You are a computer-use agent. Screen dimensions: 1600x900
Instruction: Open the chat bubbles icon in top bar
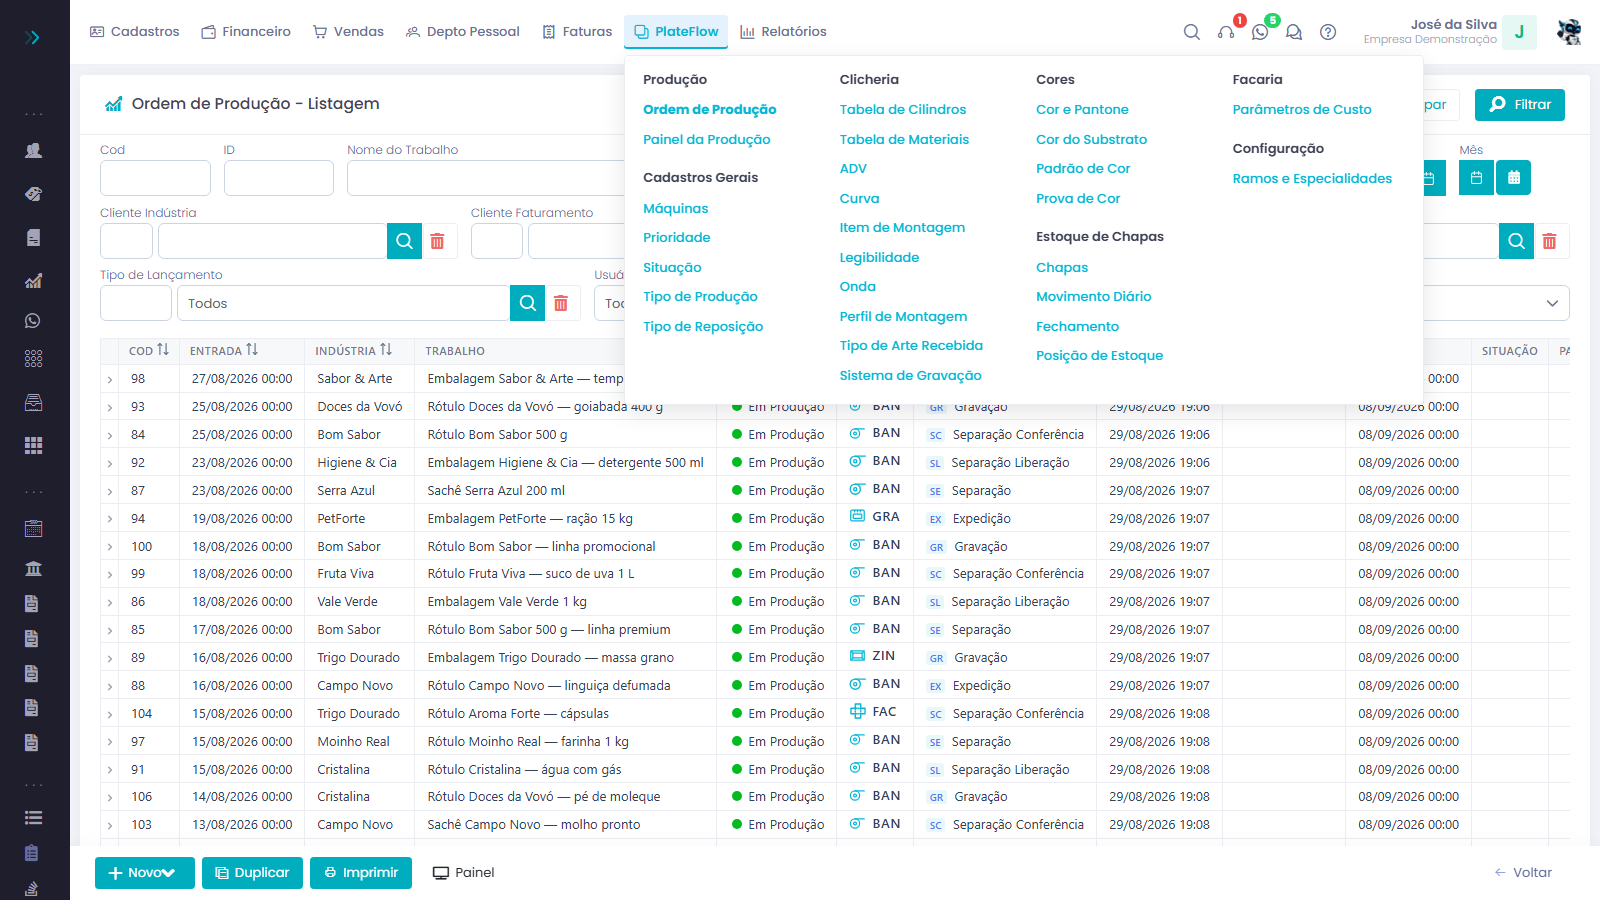click(1294, 32)
